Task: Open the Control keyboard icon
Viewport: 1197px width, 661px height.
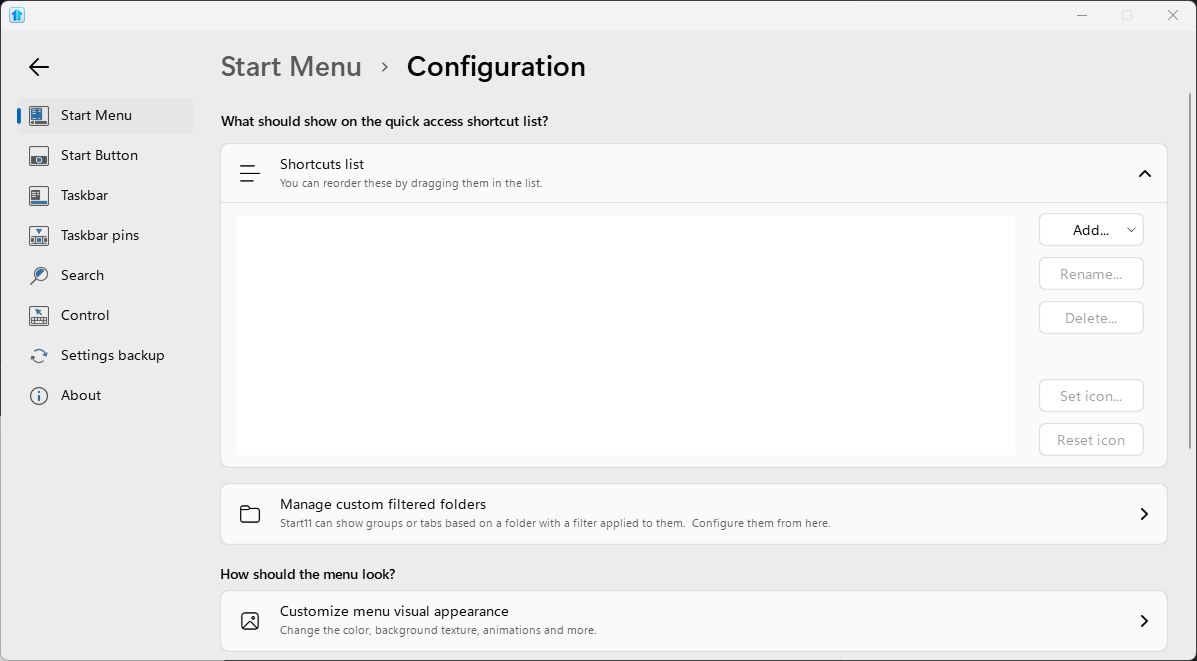Action: [39, 315]
